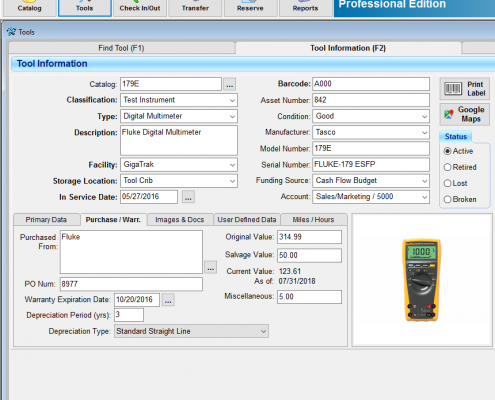Viewport: 495px width, 400px height.
Task: Click into the PO Num input field
Action: tap(131, 284)
